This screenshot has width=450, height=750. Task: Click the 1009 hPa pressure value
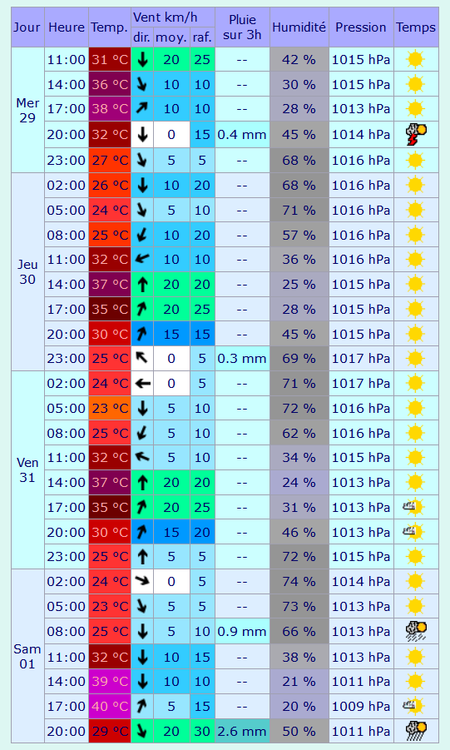click(361, 706)
